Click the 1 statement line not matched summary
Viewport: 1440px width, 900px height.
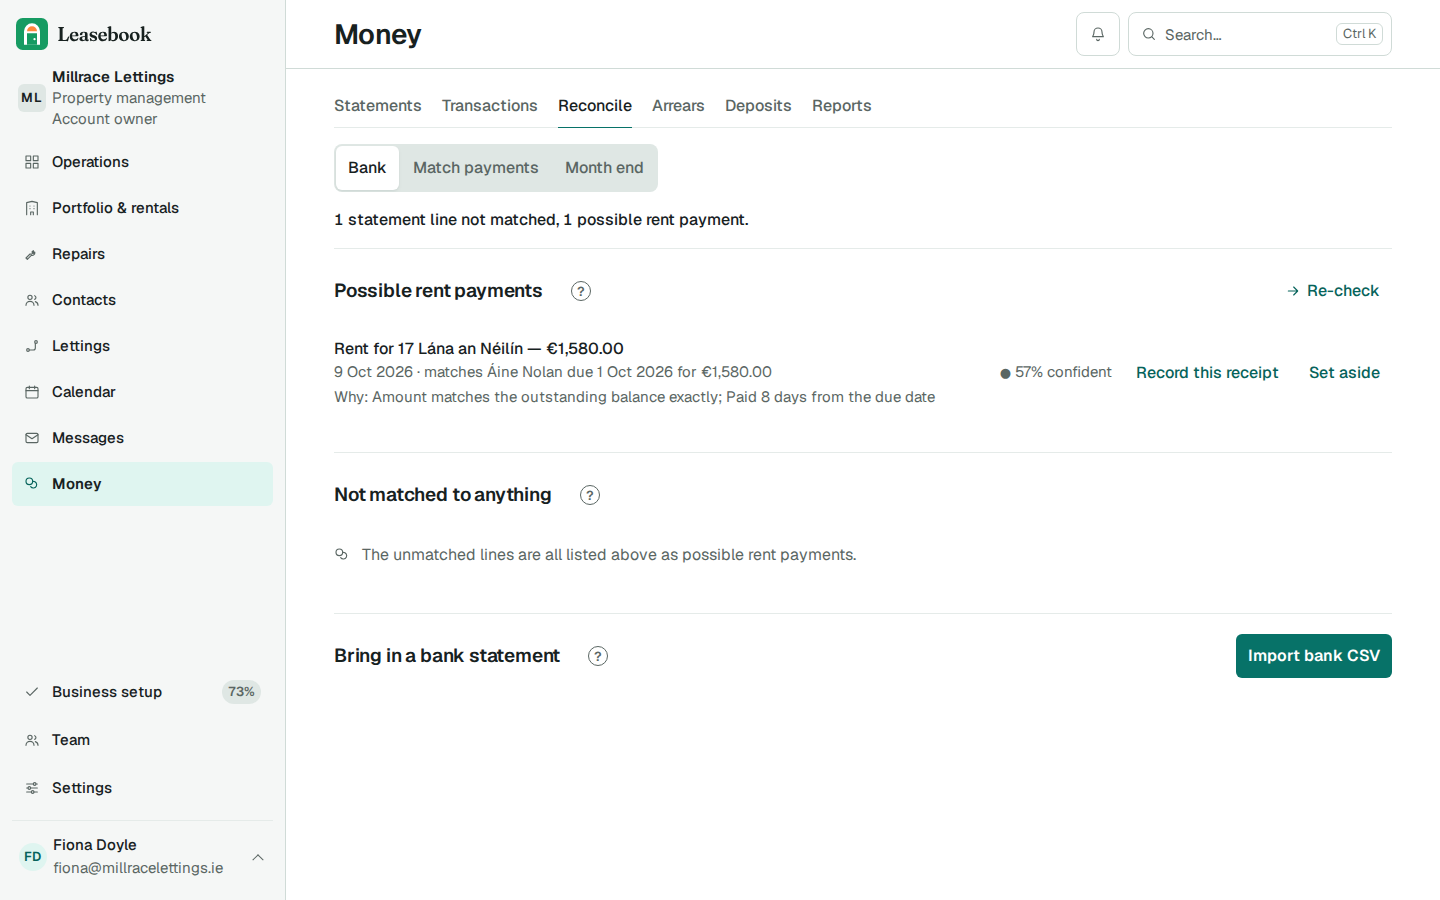(541, 220)
